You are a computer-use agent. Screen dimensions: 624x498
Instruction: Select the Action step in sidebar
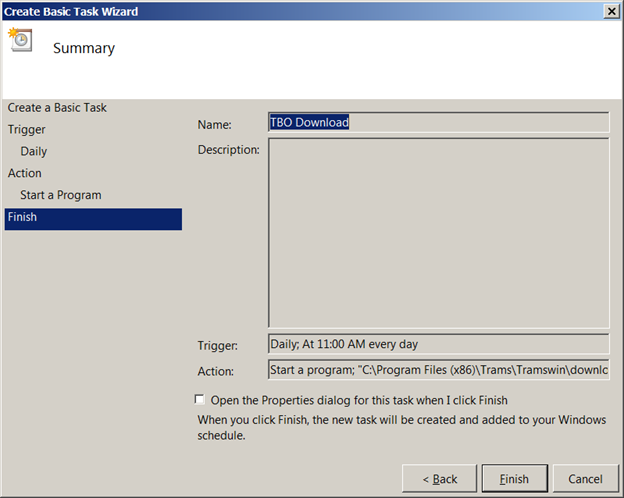(25, 173)
